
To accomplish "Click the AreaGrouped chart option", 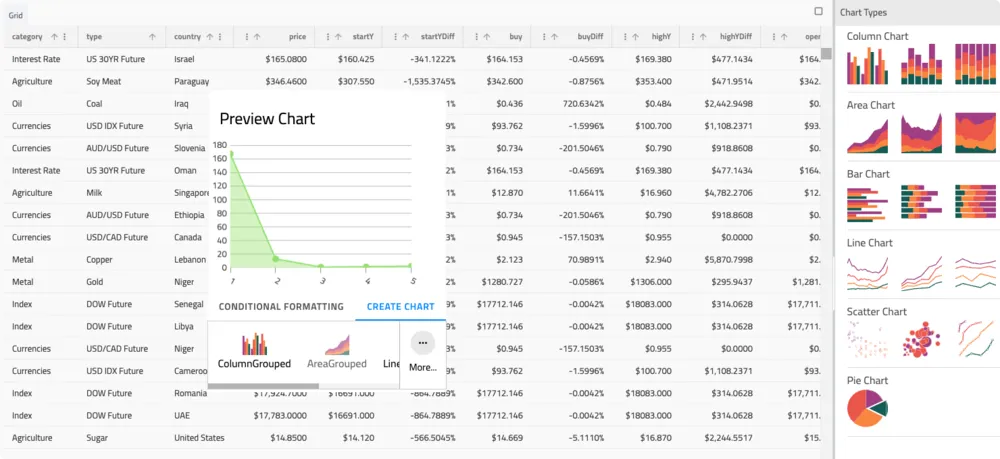I will click(336, 351).
